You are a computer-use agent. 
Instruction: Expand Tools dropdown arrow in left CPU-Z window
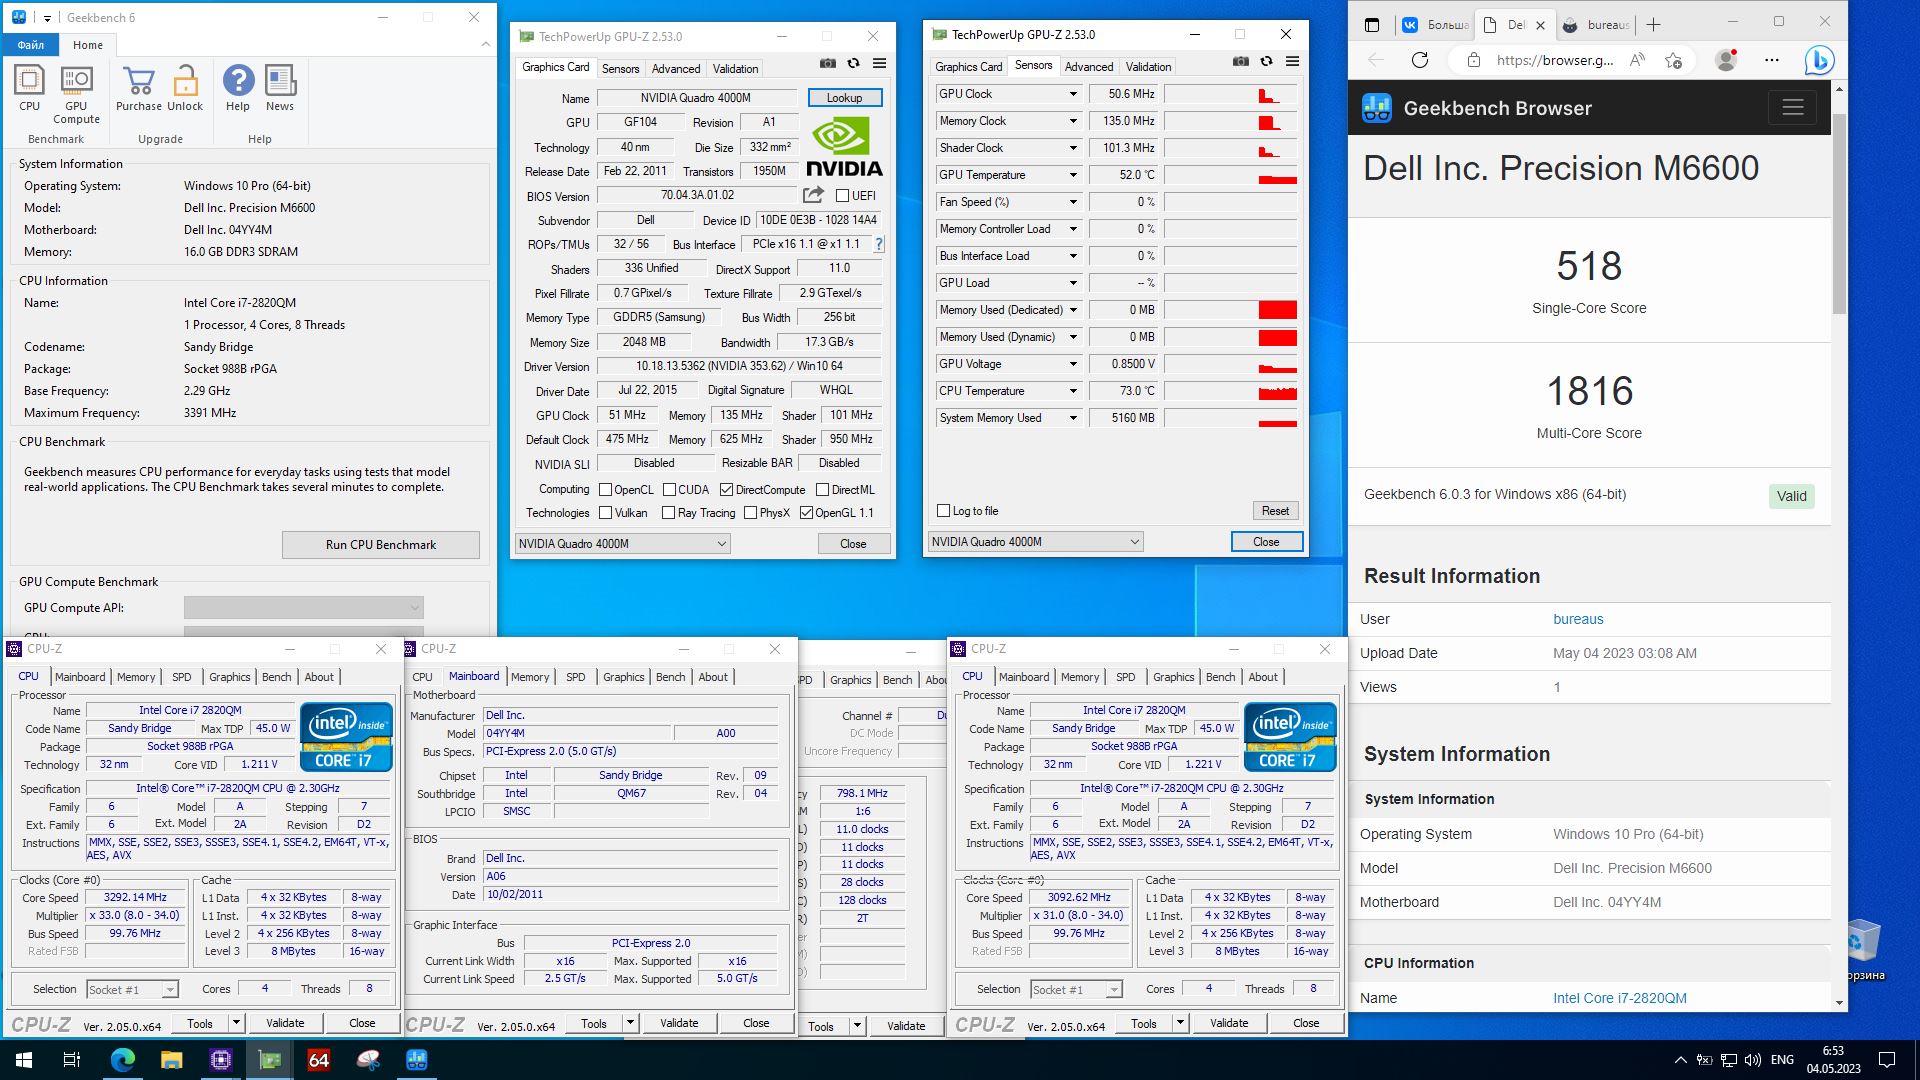[x=236, y=1023]
